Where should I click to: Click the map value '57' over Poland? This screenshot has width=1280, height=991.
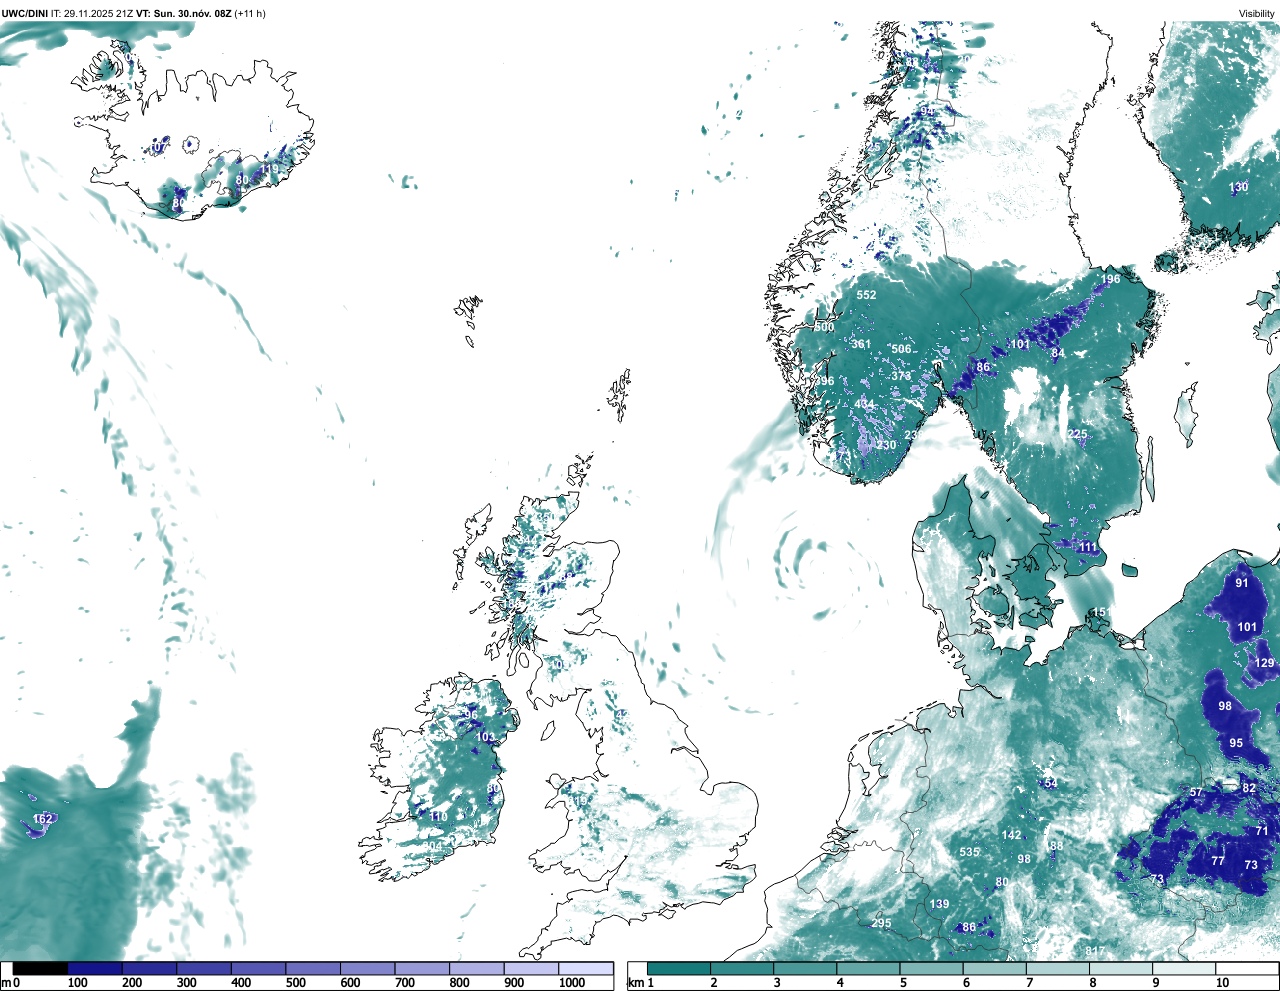click(1196, 793)
